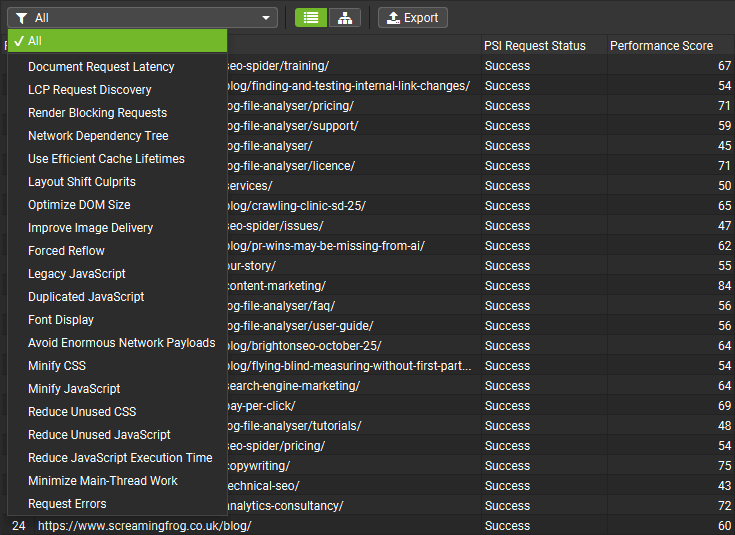735x535 pixels.
Task: Switch to tree hierarchy view icon
Action: [x=345, y=18]
